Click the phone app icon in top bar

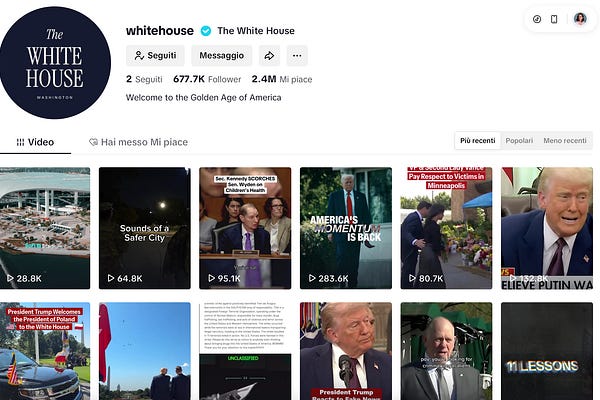(554, 19)
